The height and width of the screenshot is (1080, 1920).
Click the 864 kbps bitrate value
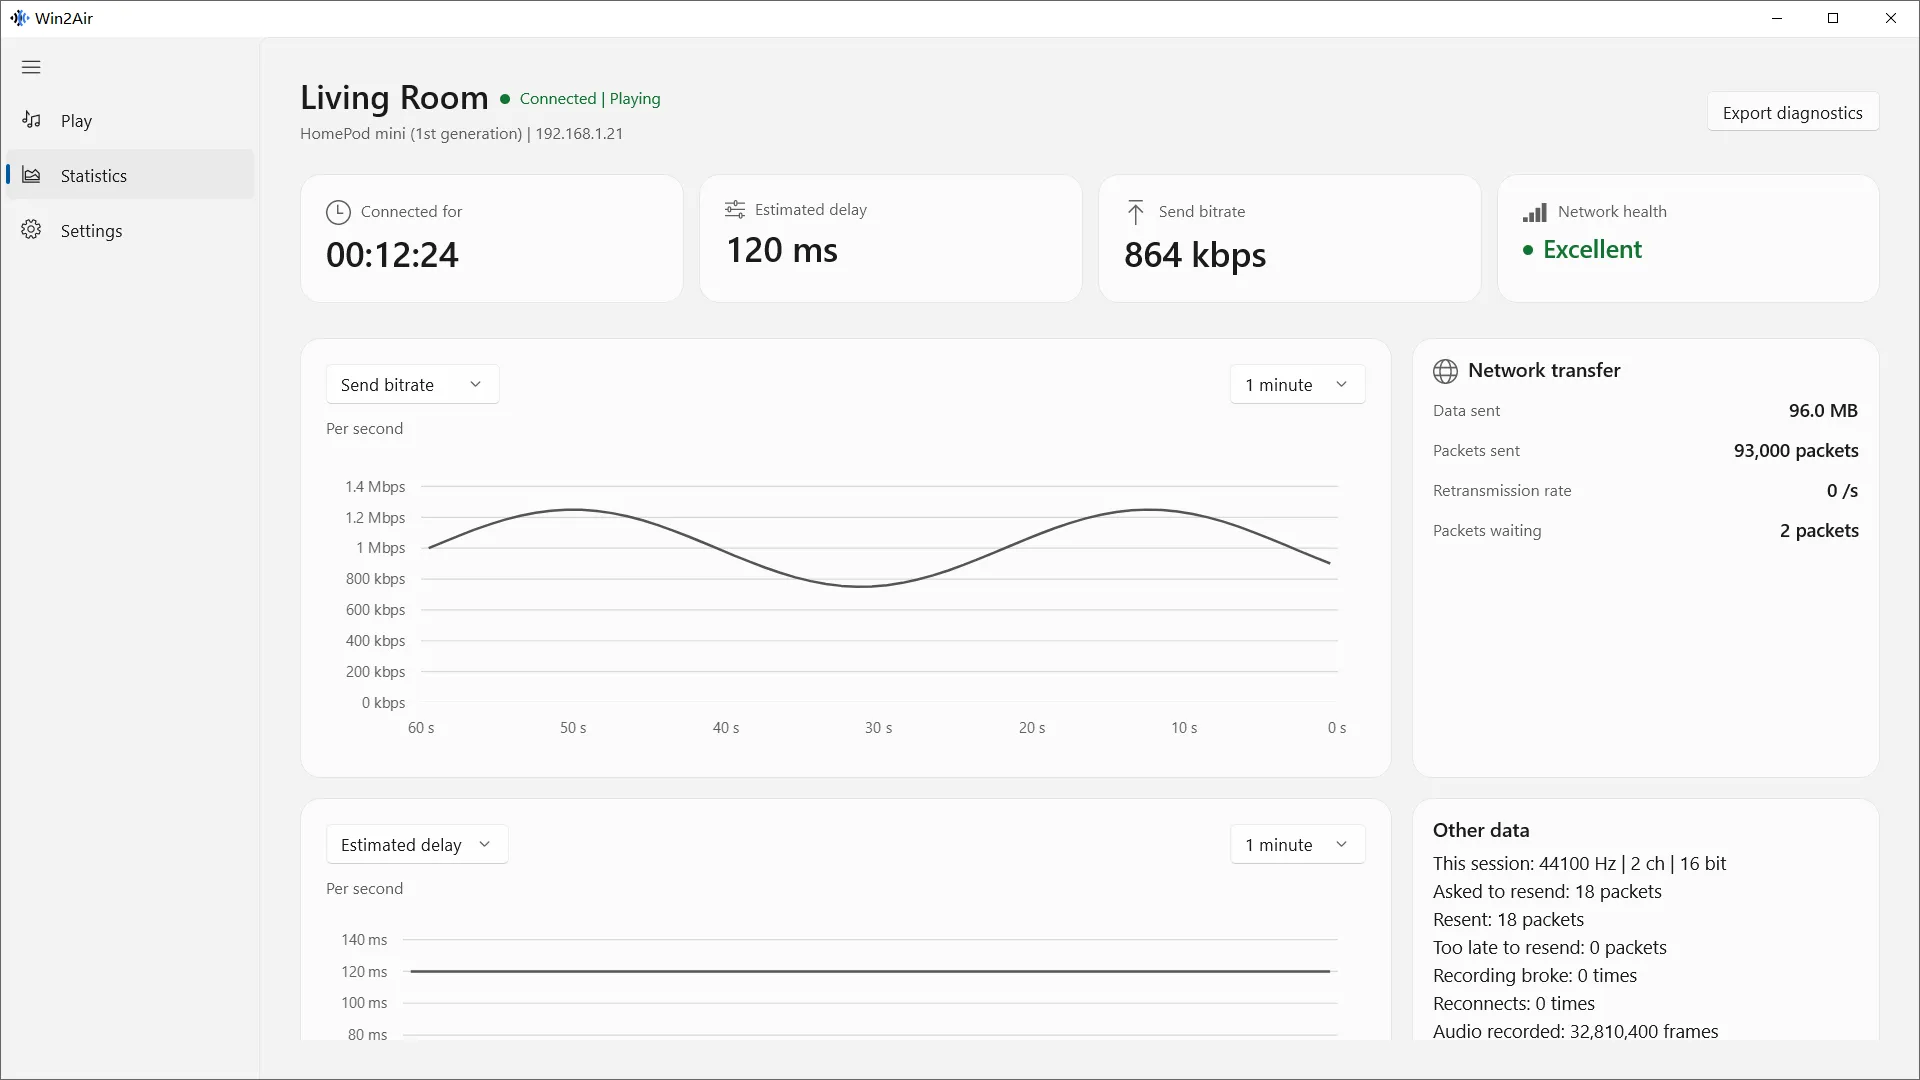tap(1195, 255)
